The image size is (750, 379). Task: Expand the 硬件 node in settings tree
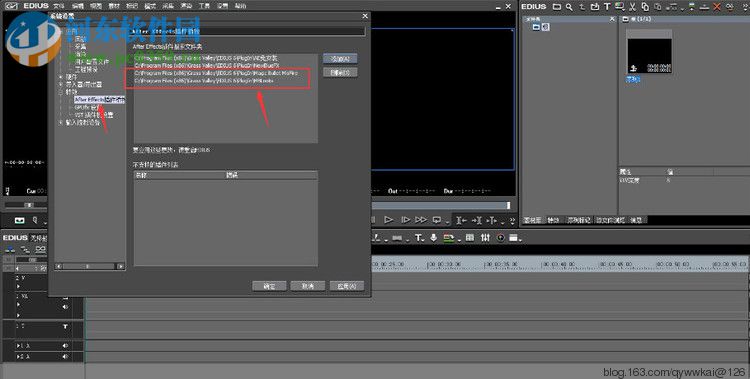click(x=61, y=77)
